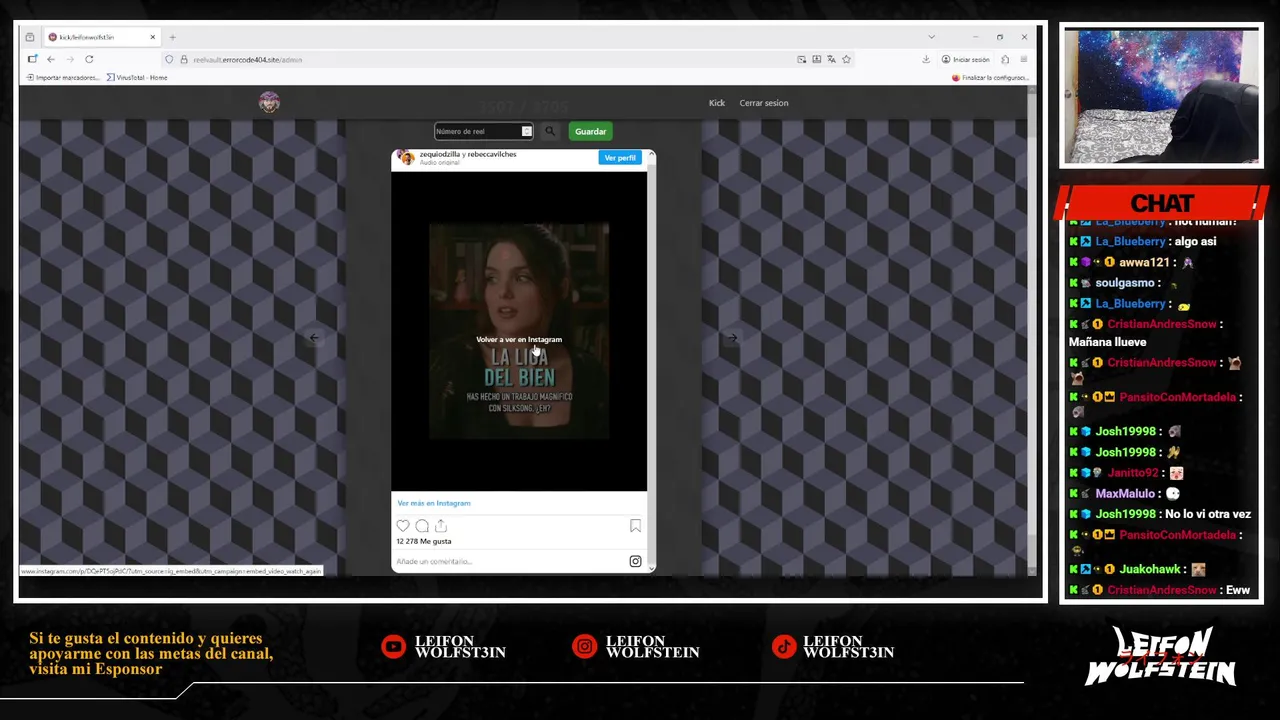Click the browser Forward arrow
The height and width of the screenshot is (720, 1280).
point(70,59)
